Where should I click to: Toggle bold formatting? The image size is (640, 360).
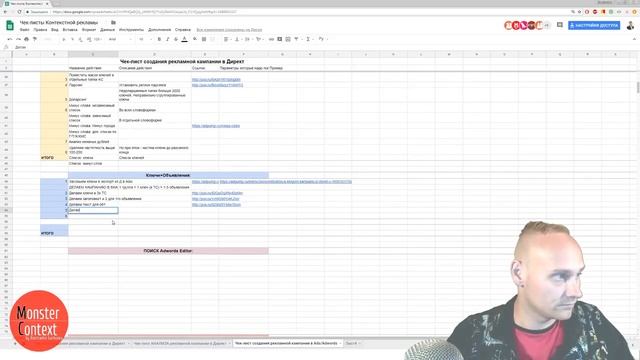coord(159,39)
